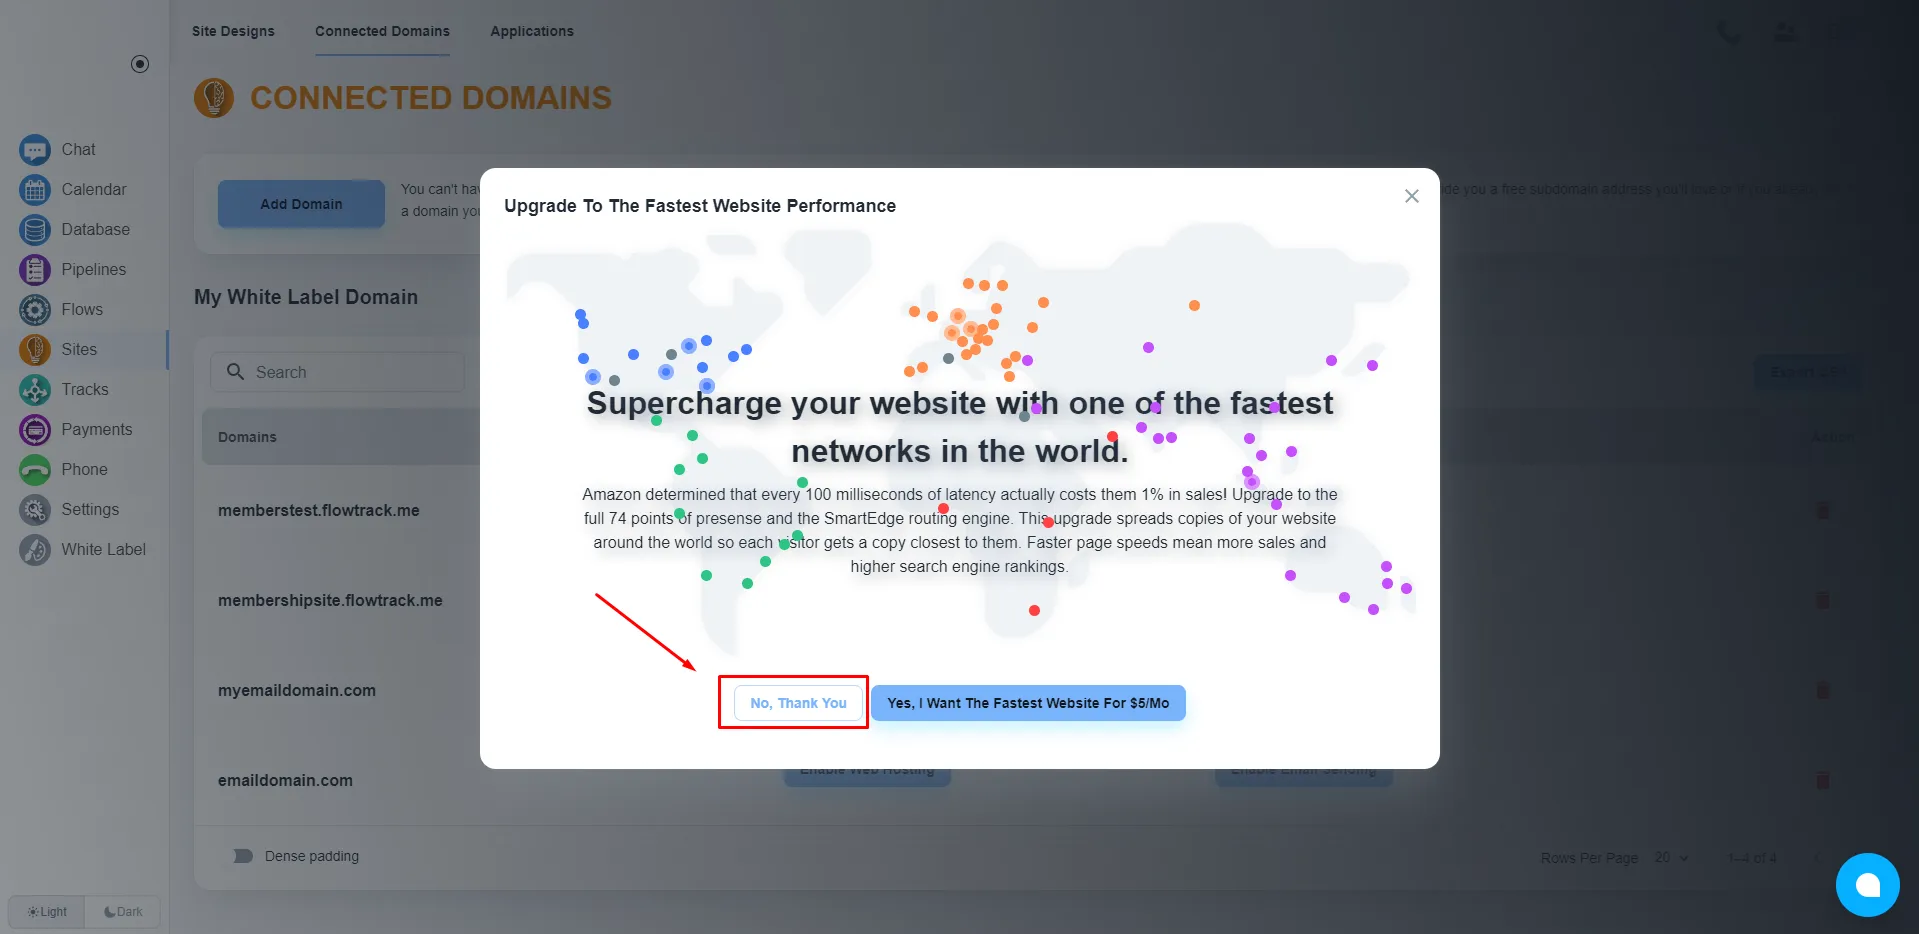Viewport: 1919px width, 934px height.
Task: Select the White Label menu text
Action: tap(104, 549)
